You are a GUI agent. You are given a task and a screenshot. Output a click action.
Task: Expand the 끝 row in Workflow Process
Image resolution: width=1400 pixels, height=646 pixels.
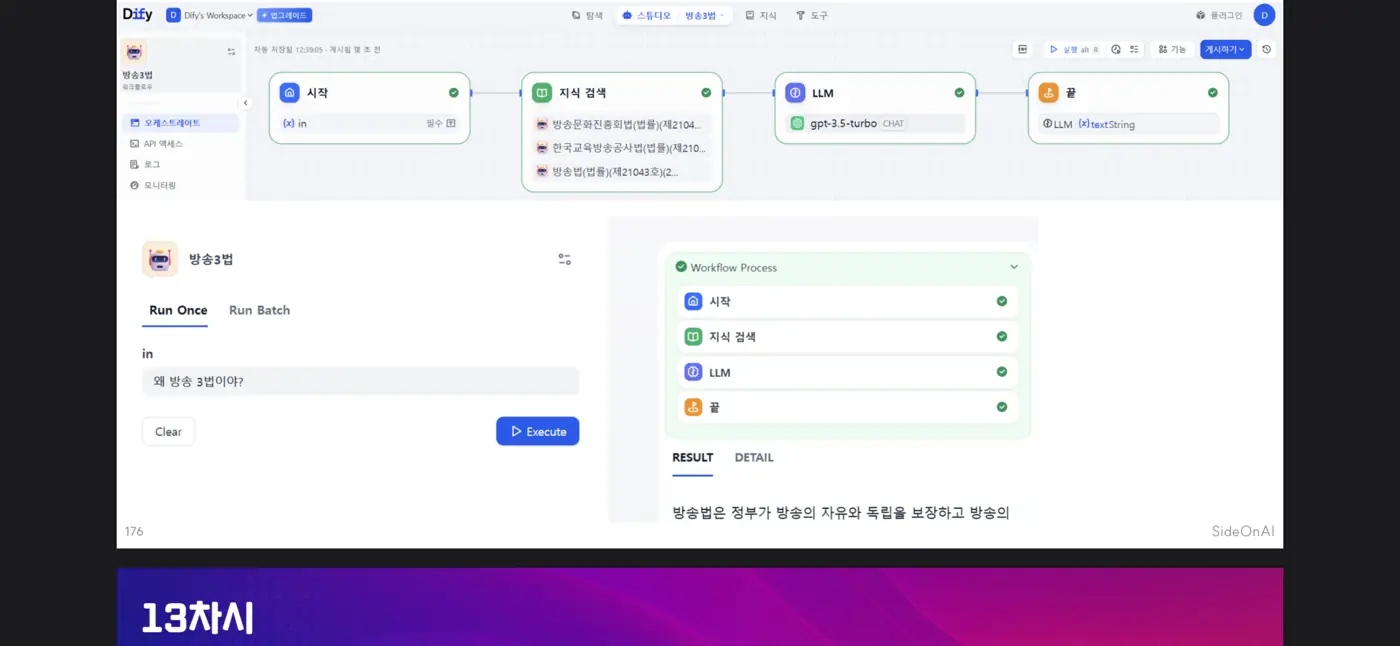tap(847, 407)
